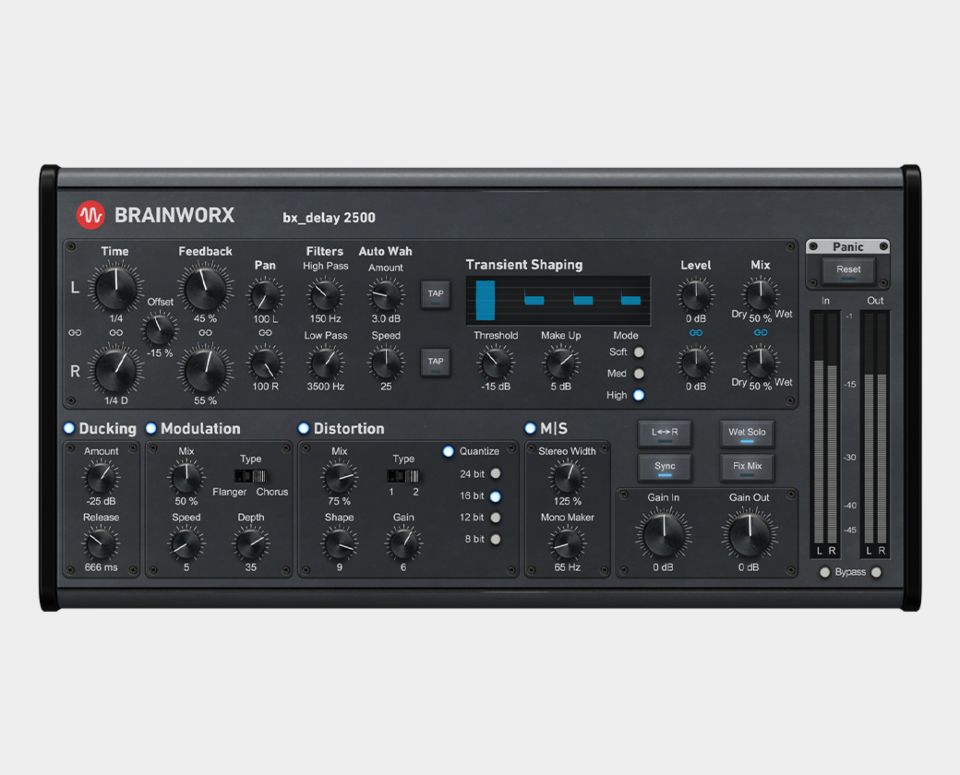This screenshot has width=960, height=775.
Task: Click the link icon between Mix knobs
Action: [761, 332]
